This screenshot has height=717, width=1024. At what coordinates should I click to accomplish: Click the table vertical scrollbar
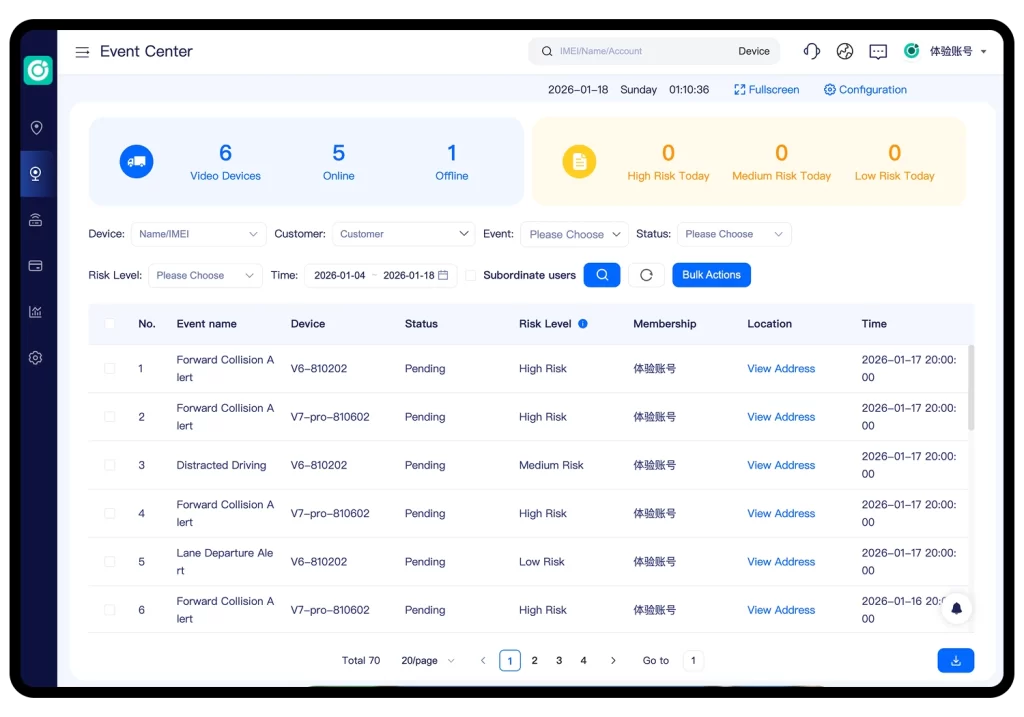tap(971, 388)
